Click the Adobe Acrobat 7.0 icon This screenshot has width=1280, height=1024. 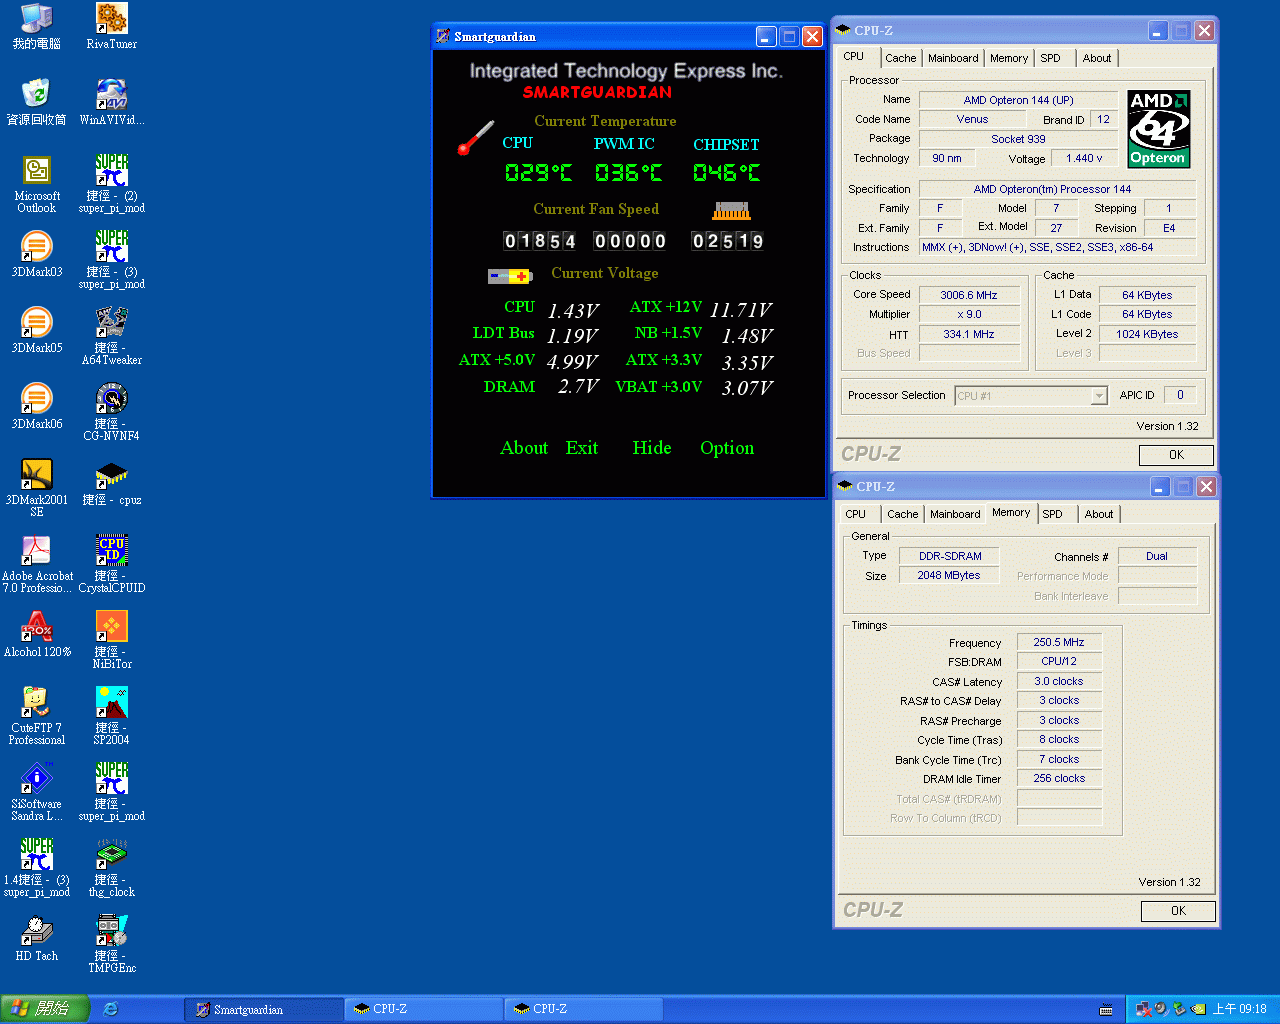coord(37,550)
